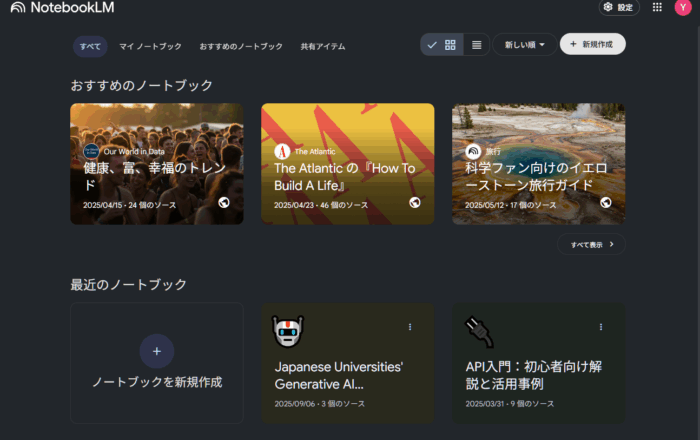Open more options for API入門 notebook
700x440 pixels.
point(601,327)
